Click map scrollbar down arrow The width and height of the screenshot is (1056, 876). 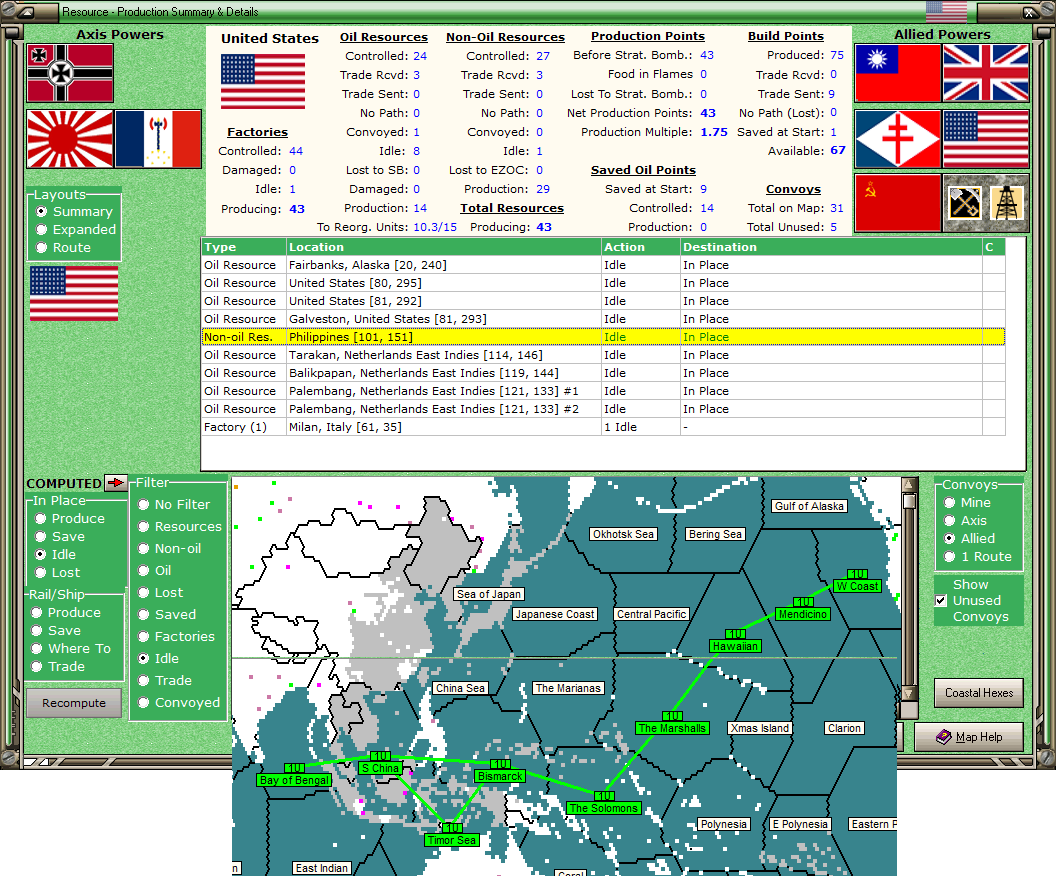(909, 693)
